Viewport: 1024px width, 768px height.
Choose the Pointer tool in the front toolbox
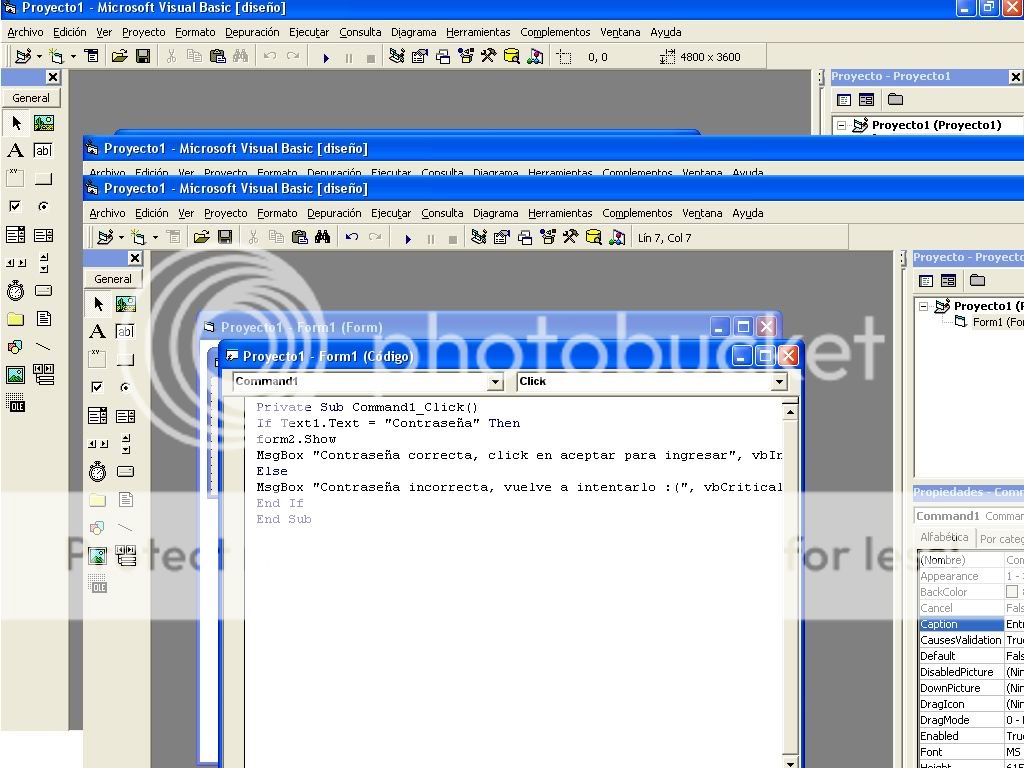pos(97,304)
